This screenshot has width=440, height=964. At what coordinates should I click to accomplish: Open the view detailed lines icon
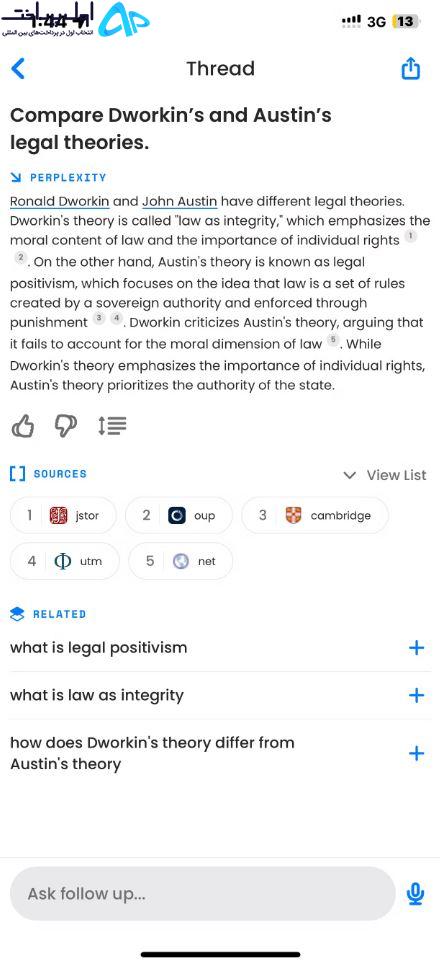112,426
